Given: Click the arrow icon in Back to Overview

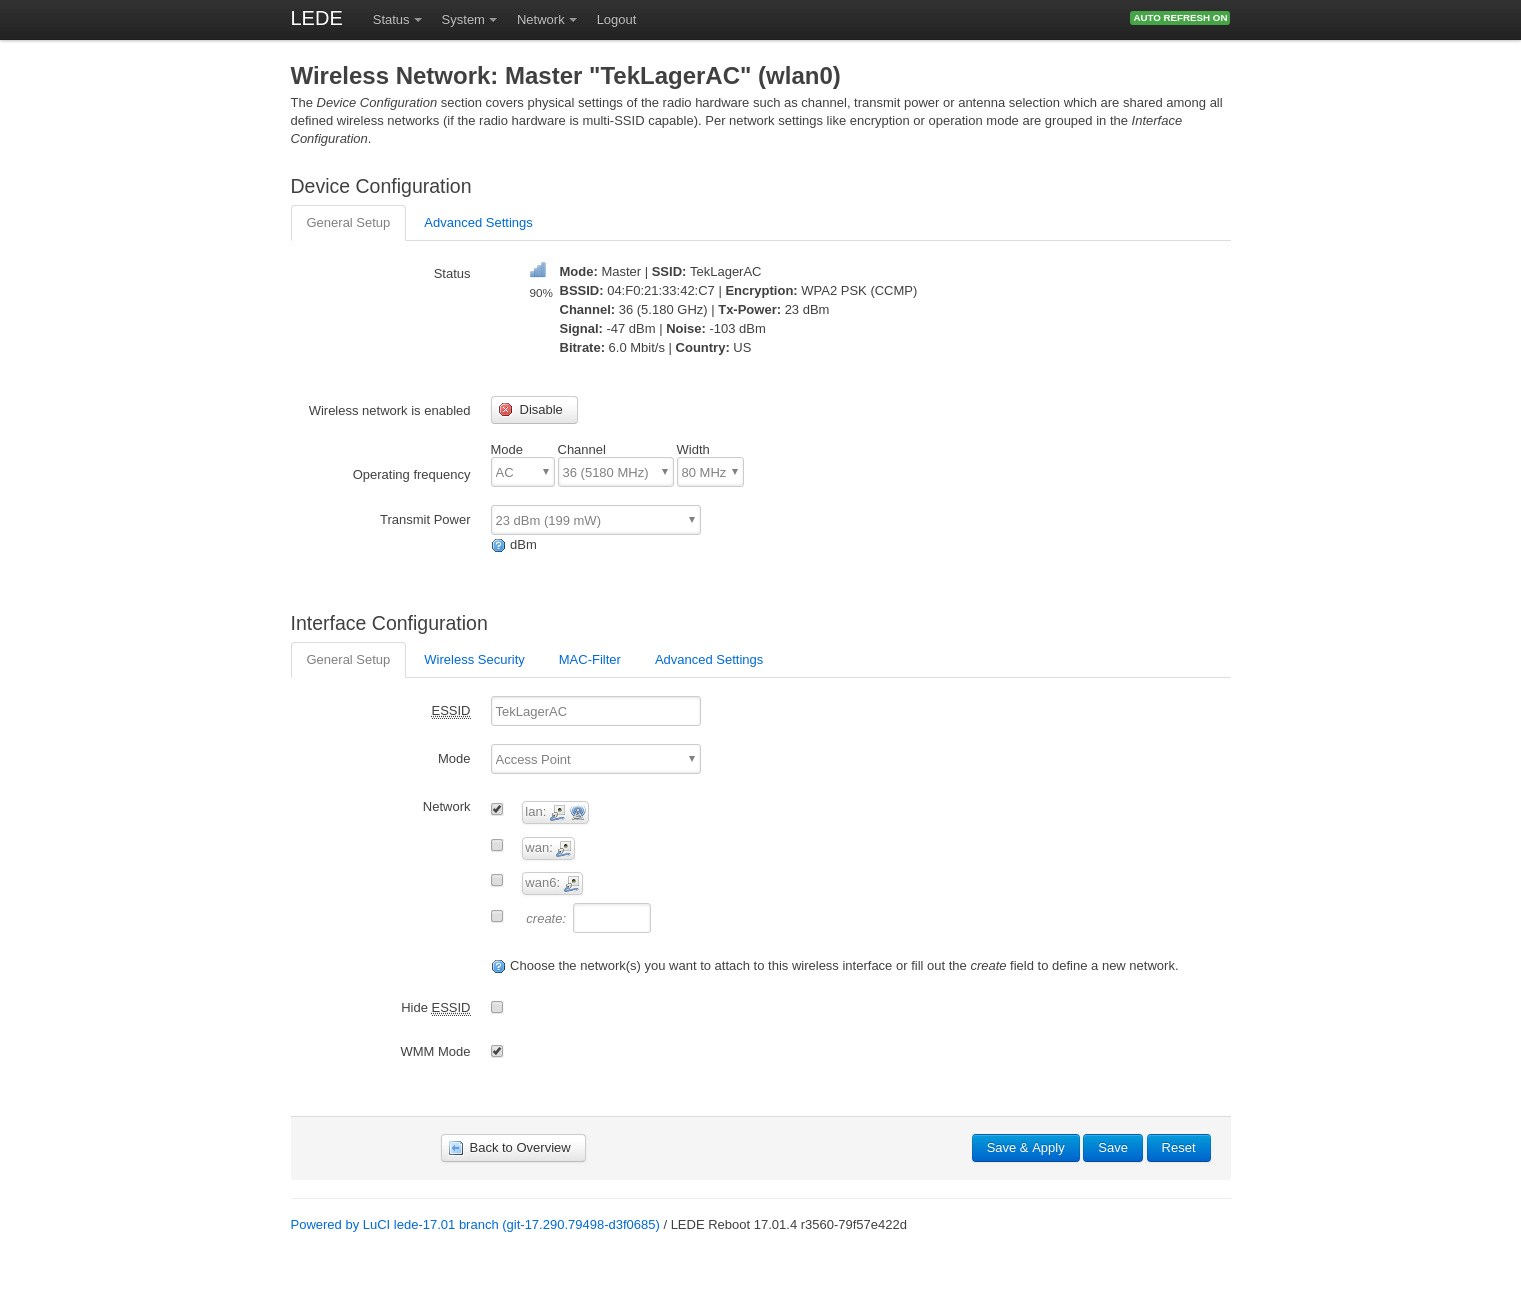Looking at the screenshot, I should point(457,1147).
